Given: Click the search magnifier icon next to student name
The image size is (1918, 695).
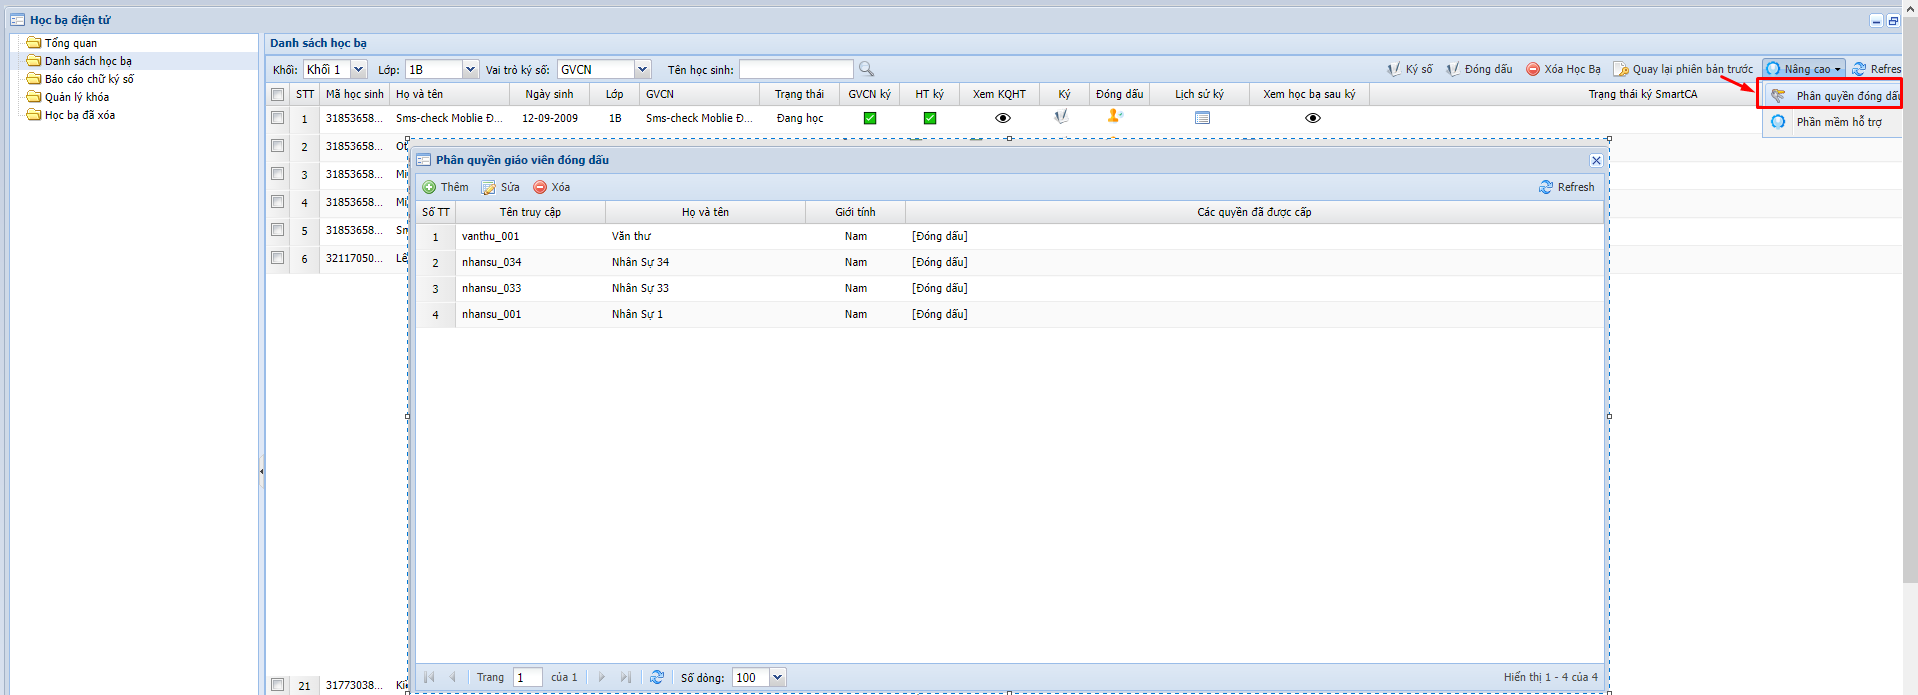Looking at the screenshot, I should pyautogui.click(x=866, y=69).
